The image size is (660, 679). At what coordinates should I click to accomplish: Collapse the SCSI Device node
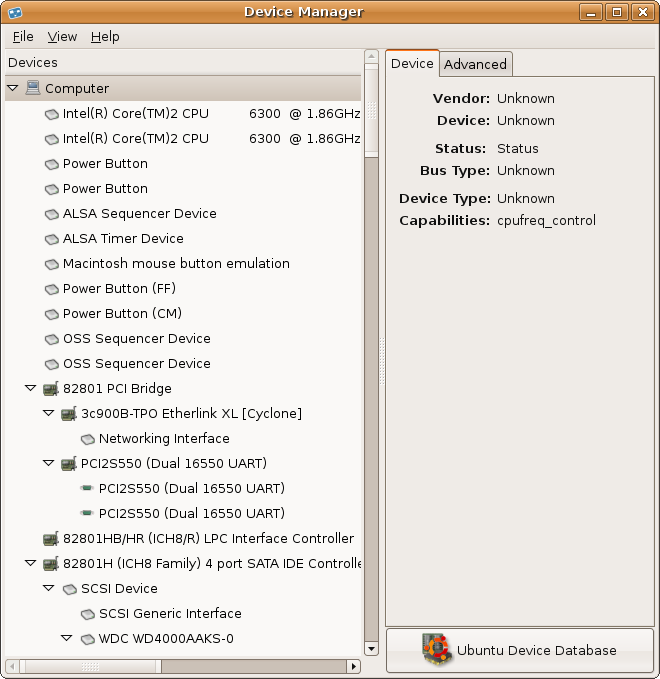(48, 588)
